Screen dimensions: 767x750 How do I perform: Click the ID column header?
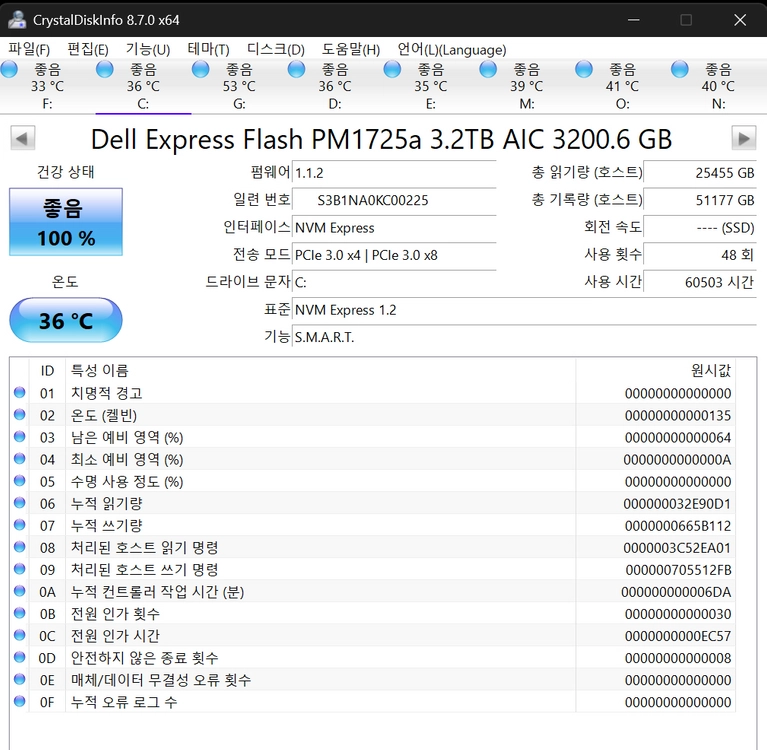click(47, 370)
